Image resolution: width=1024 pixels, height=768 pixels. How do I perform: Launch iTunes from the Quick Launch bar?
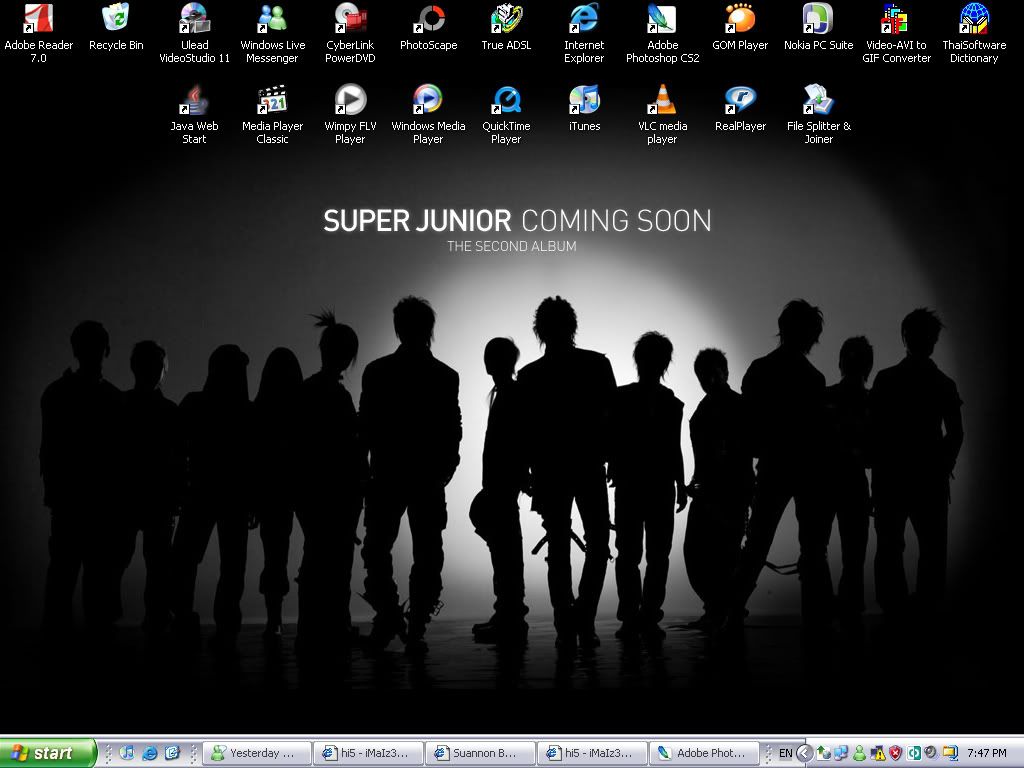[x=127, y=753]
